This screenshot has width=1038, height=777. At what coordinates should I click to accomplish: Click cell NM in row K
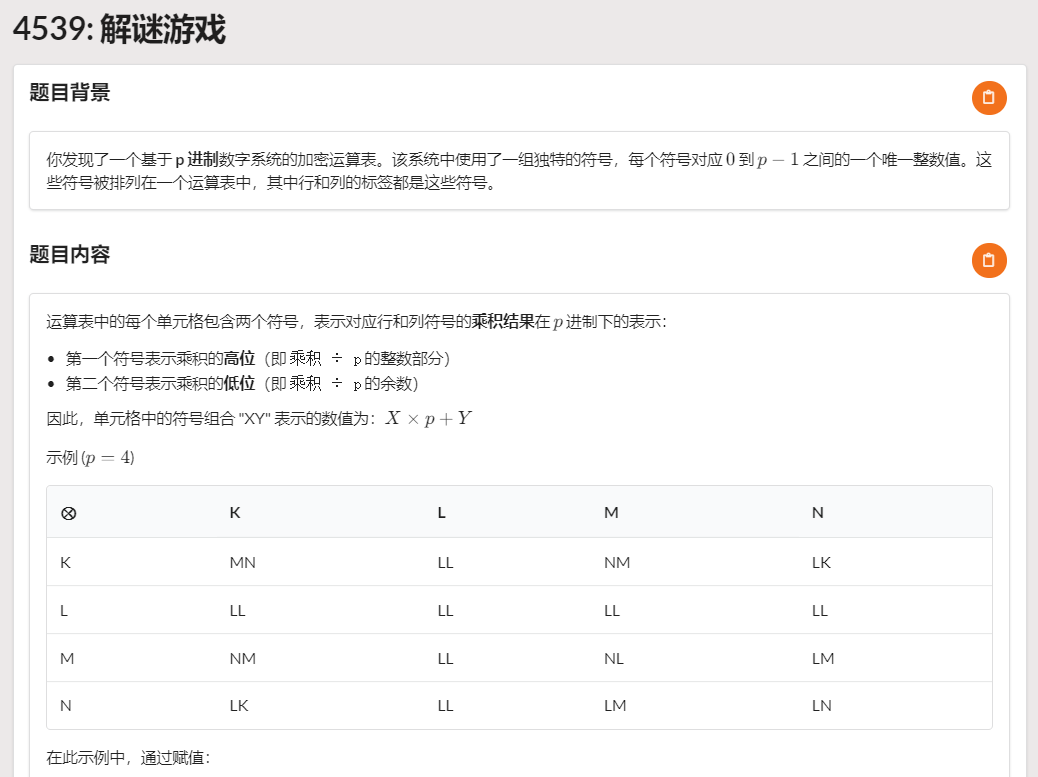pos(617,563)
